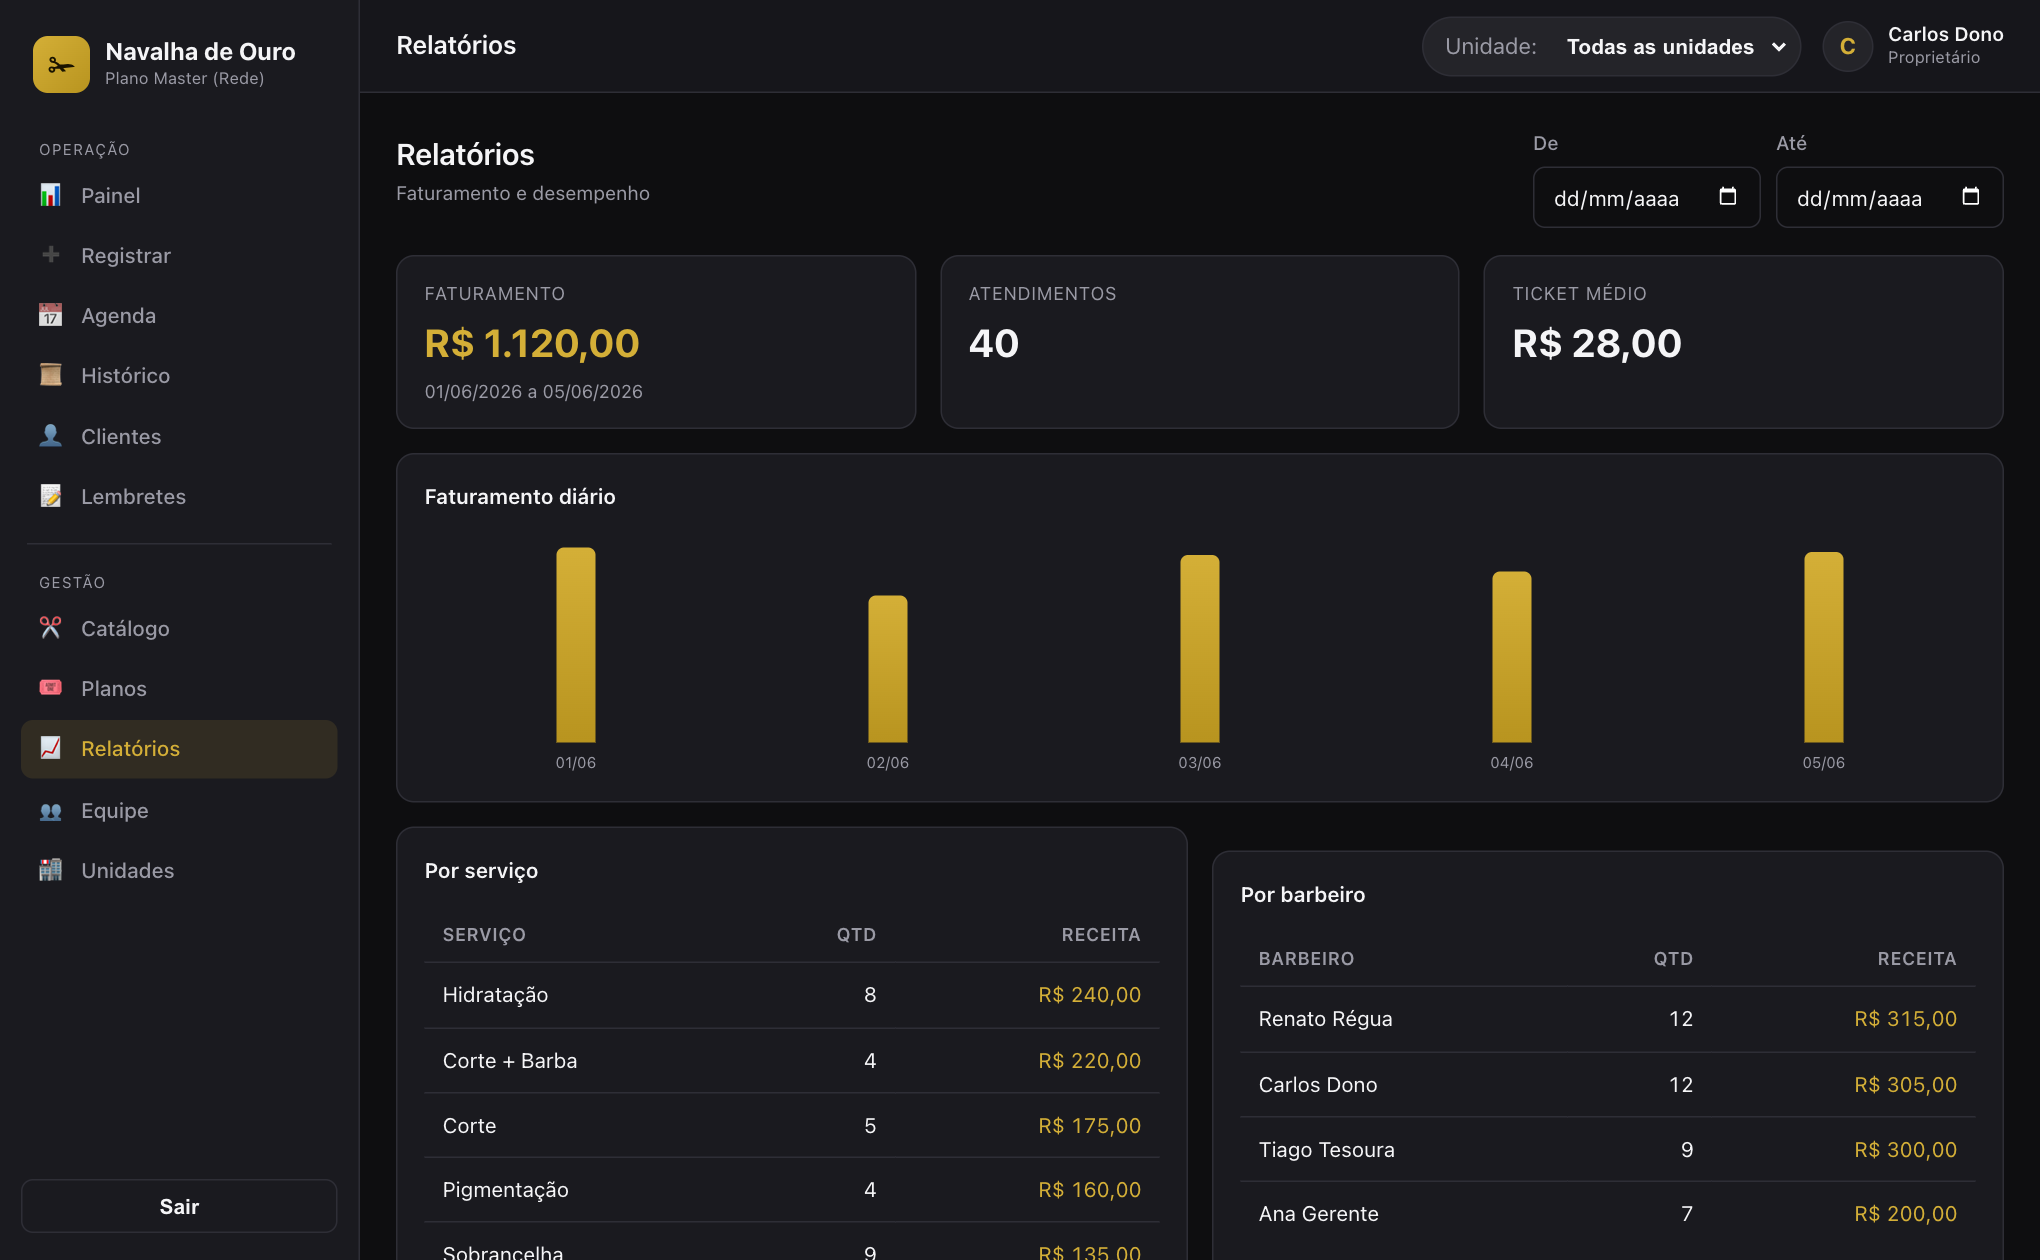Screen dimensions: 2040x1260
Task: Click the R$ 300,00 revenue cell
Action: point(1905,1150)
